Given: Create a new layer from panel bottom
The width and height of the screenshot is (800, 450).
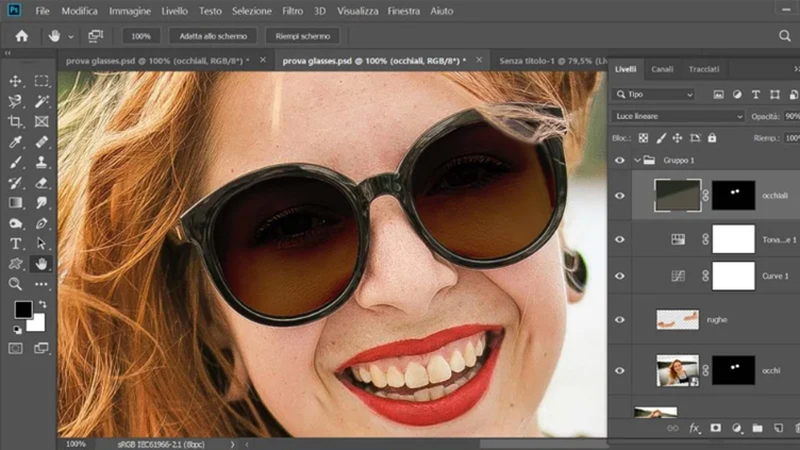Looking at the screenshot, I should click(x=778, y=428).
